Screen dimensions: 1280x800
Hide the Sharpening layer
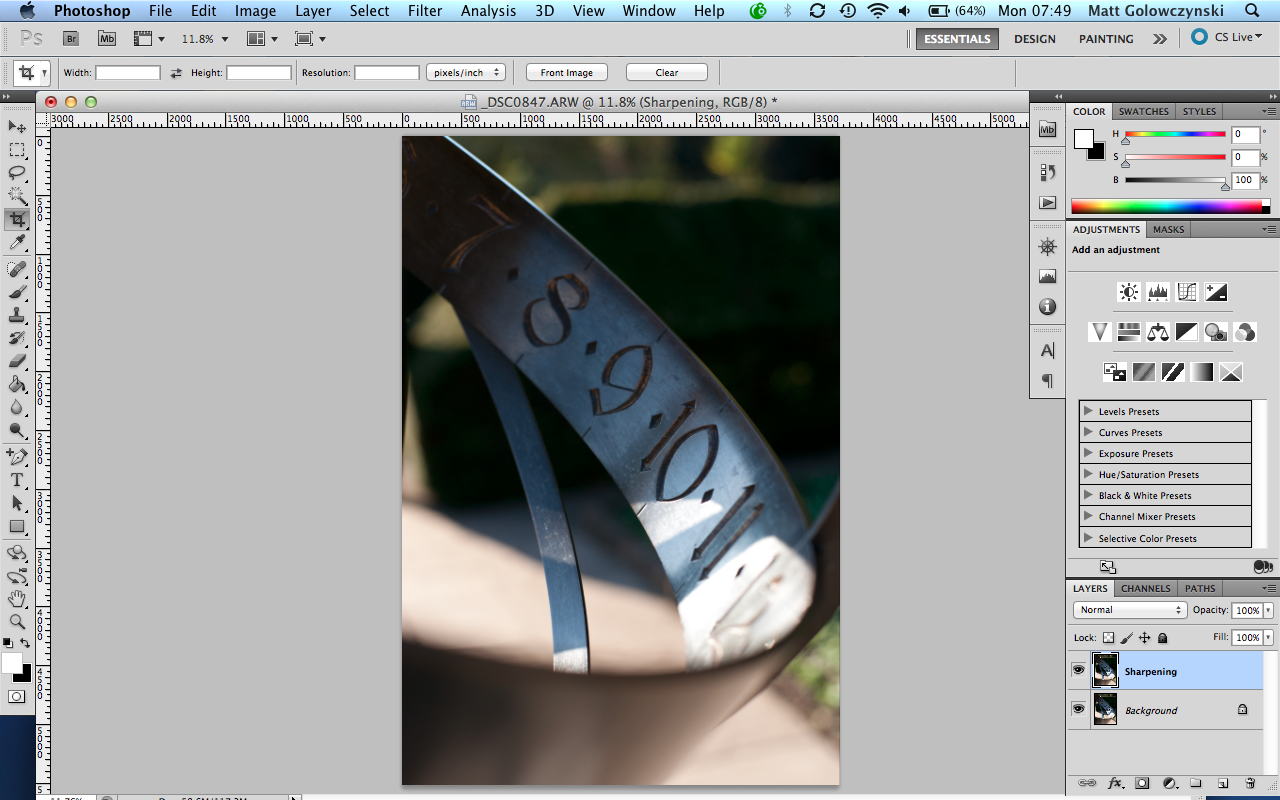pyautogui.click(x=1079, y=670)
